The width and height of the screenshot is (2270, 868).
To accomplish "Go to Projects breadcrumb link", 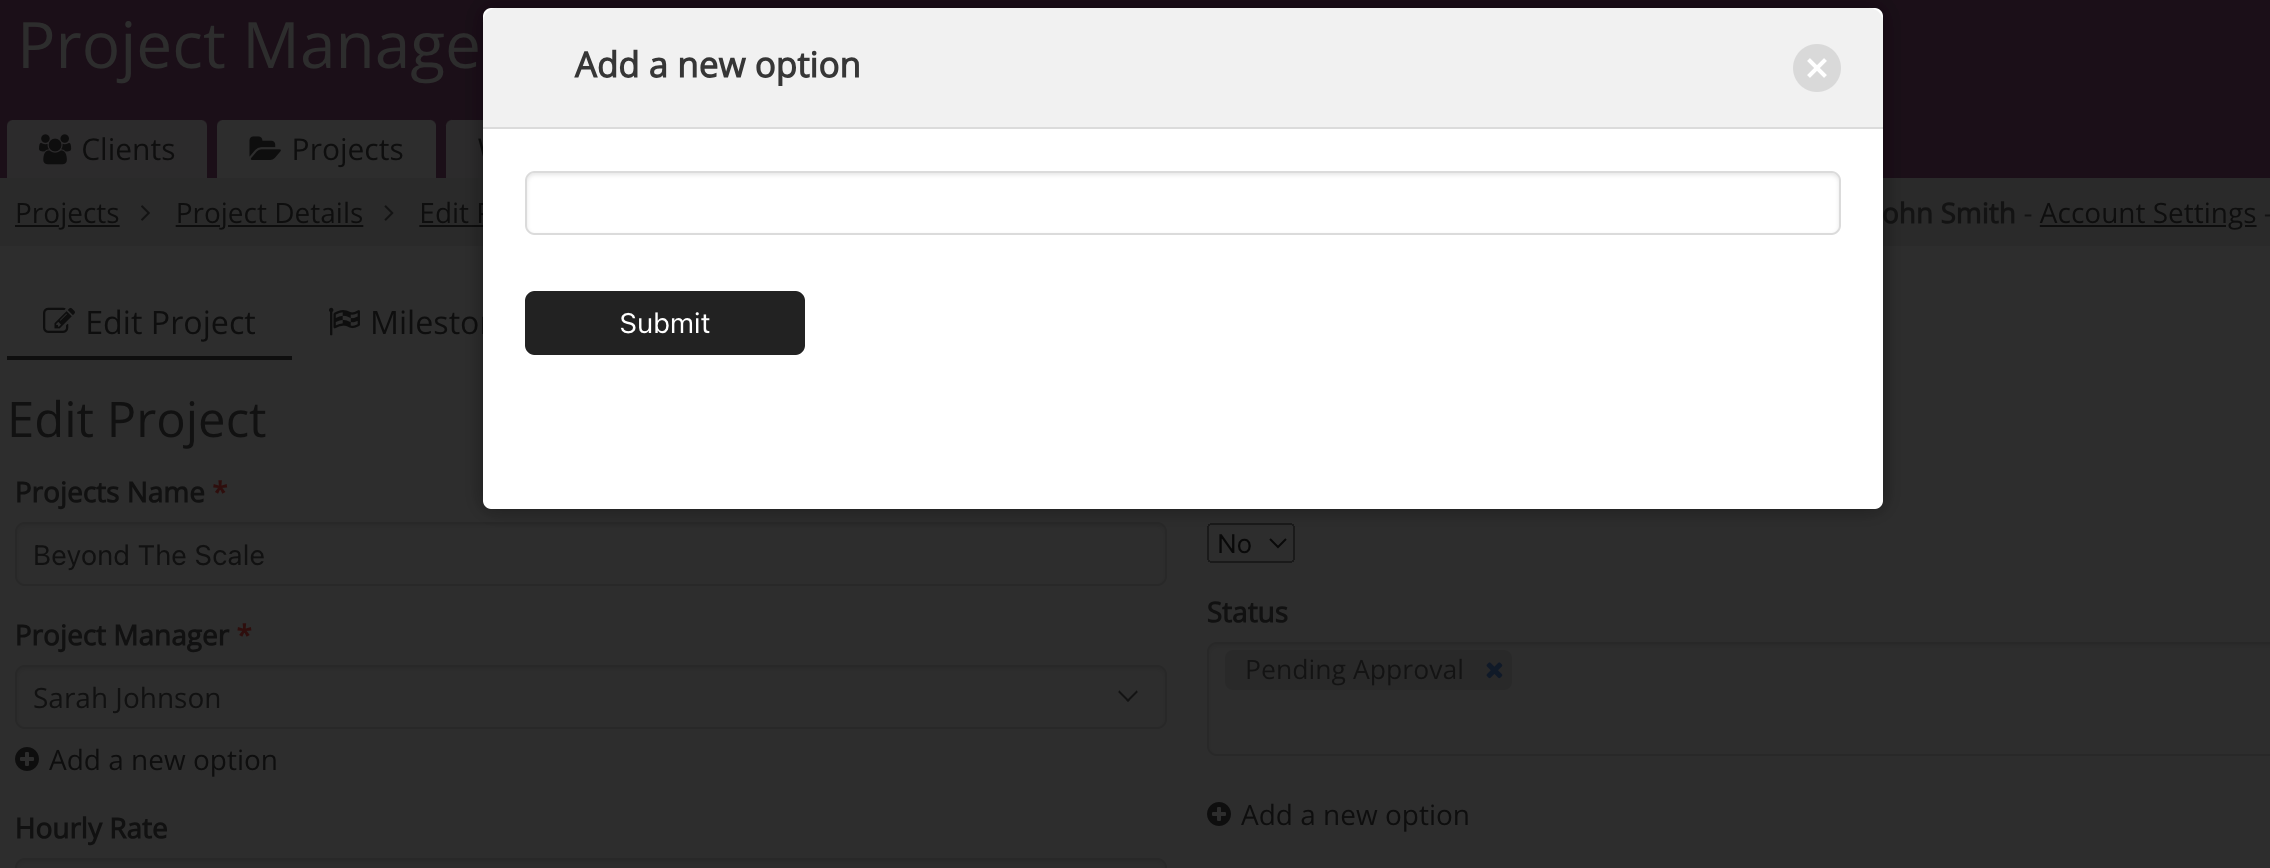I will click(67, 213).
